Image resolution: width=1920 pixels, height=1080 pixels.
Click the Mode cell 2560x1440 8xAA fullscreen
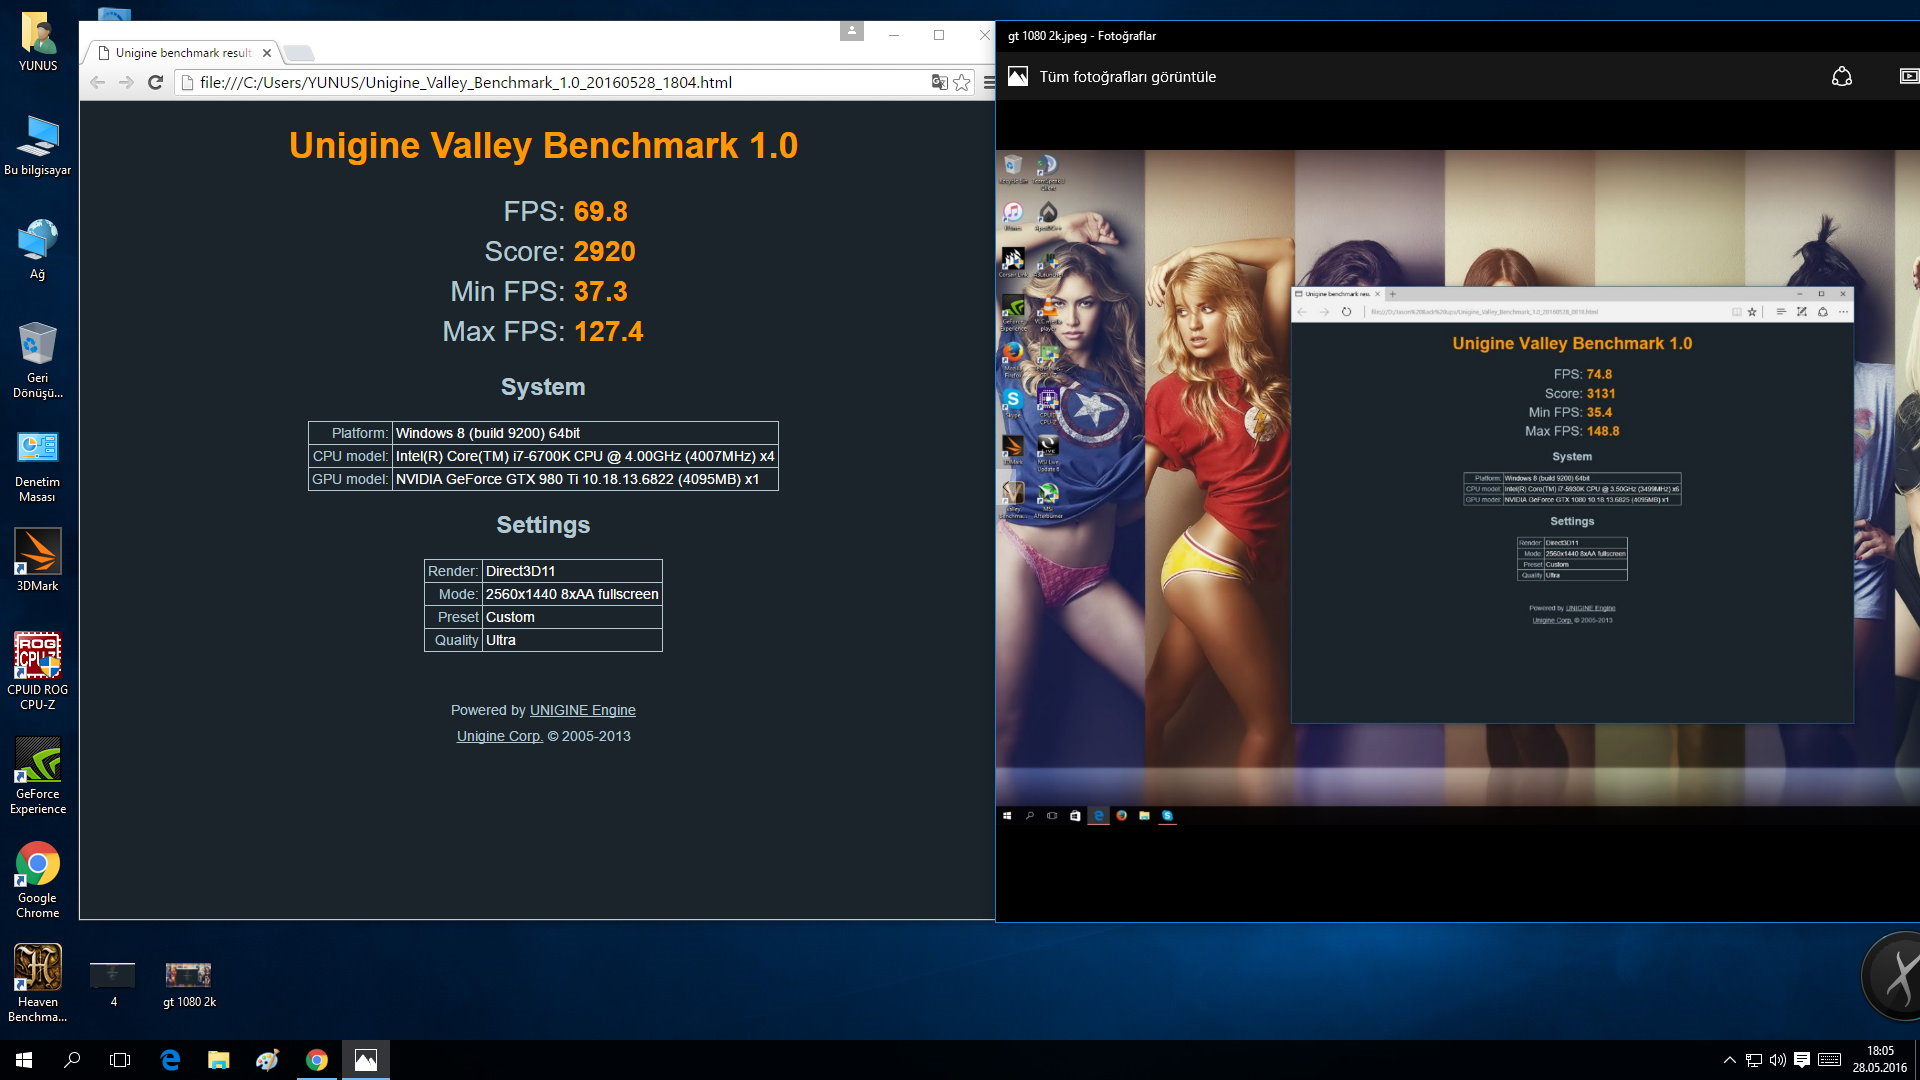click(x=572, y=594)
